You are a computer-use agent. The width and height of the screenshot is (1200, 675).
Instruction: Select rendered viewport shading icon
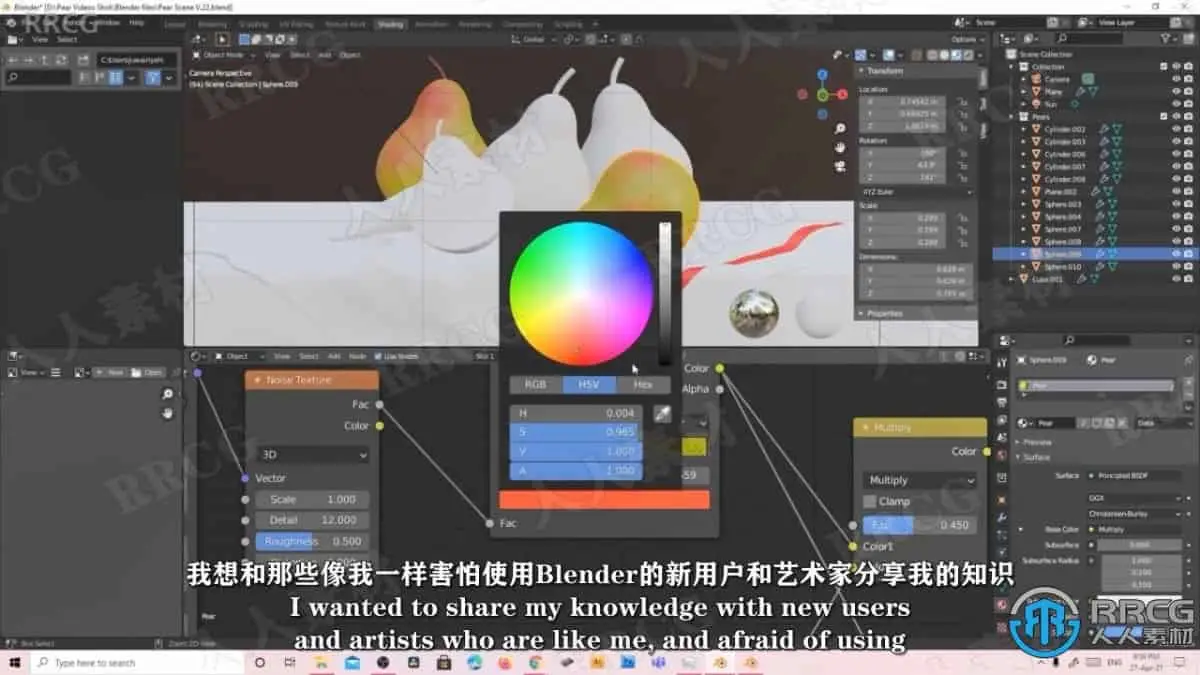(x=968, y=55)
